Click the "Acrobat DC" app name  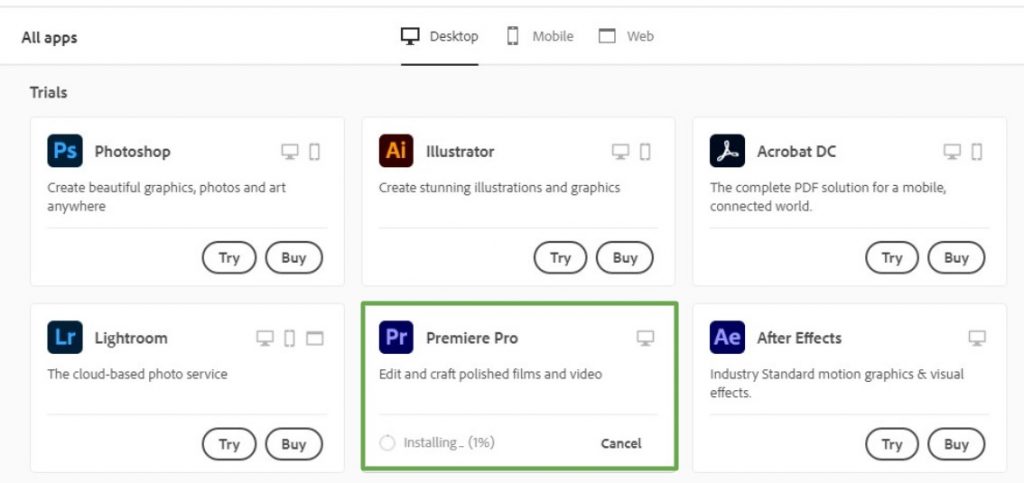pyautogui.click(x=797, y=151)
